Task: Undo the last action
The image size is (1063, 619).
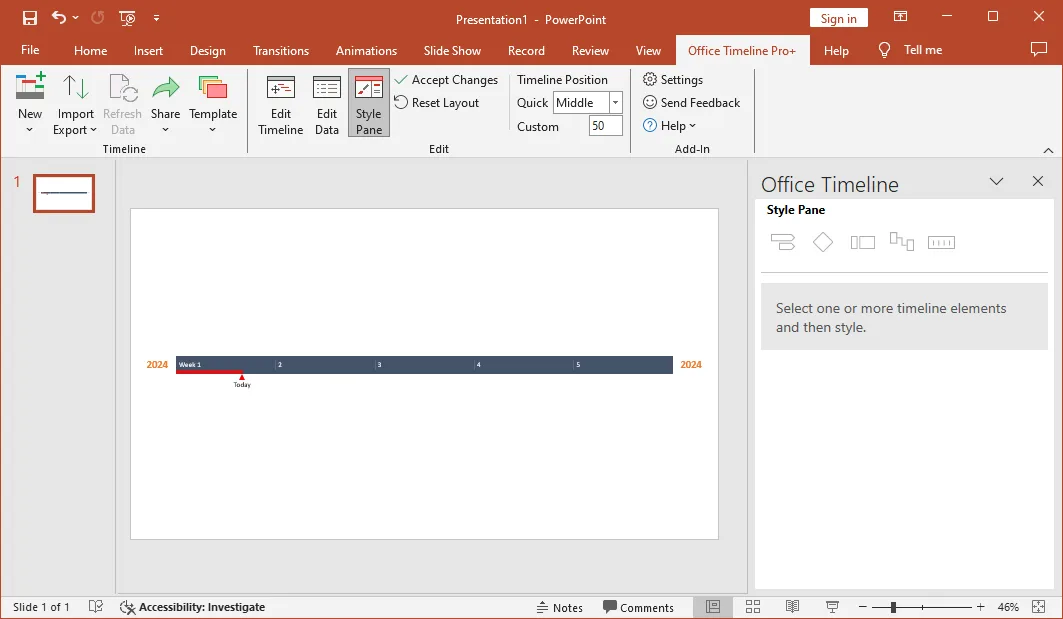Action: [x=59, y=18]
